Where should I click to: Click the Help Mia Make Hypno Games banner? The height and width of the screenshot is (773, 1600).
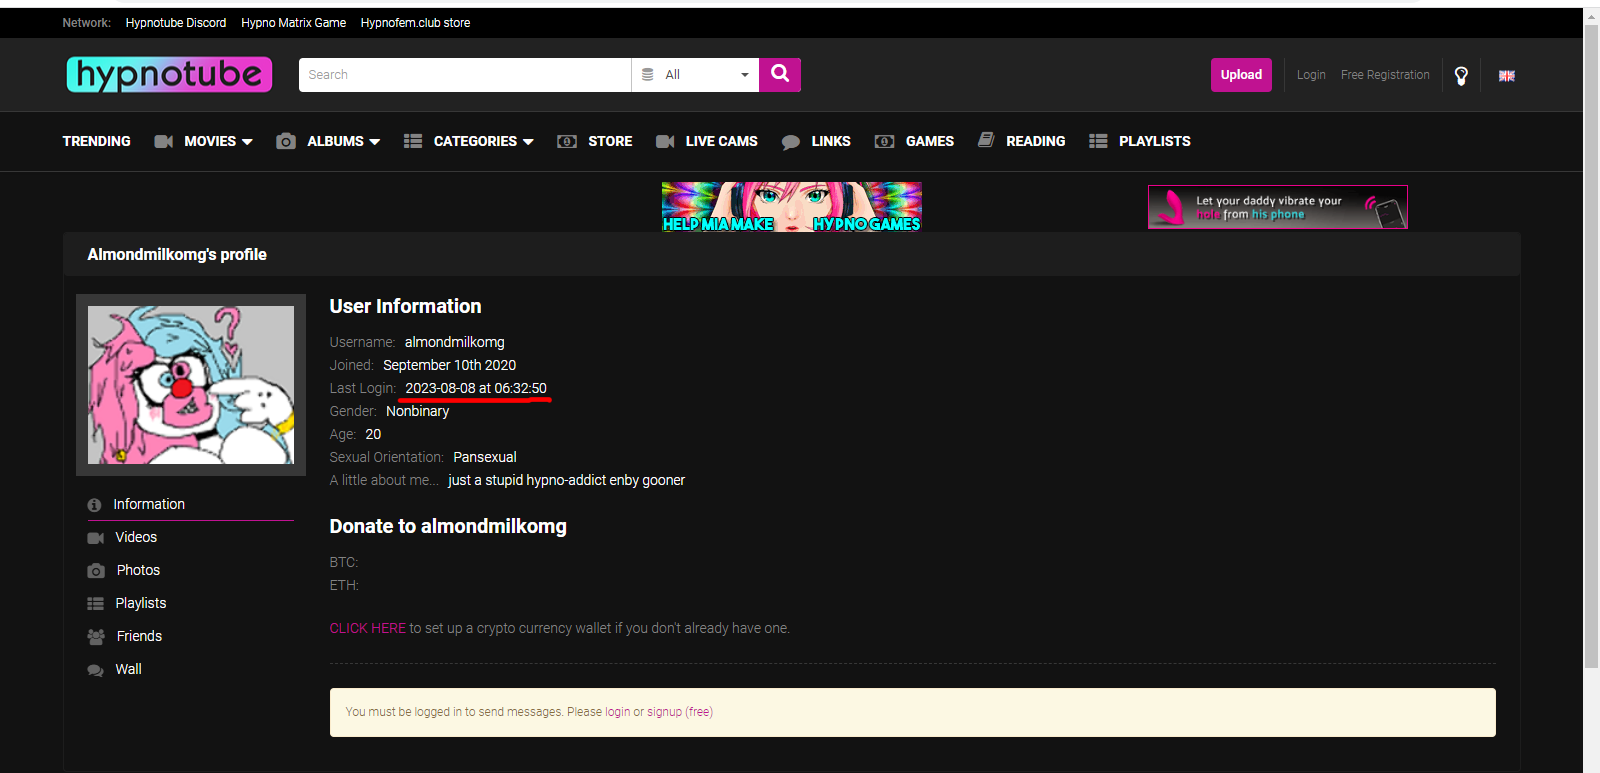(x=791, y=207)
